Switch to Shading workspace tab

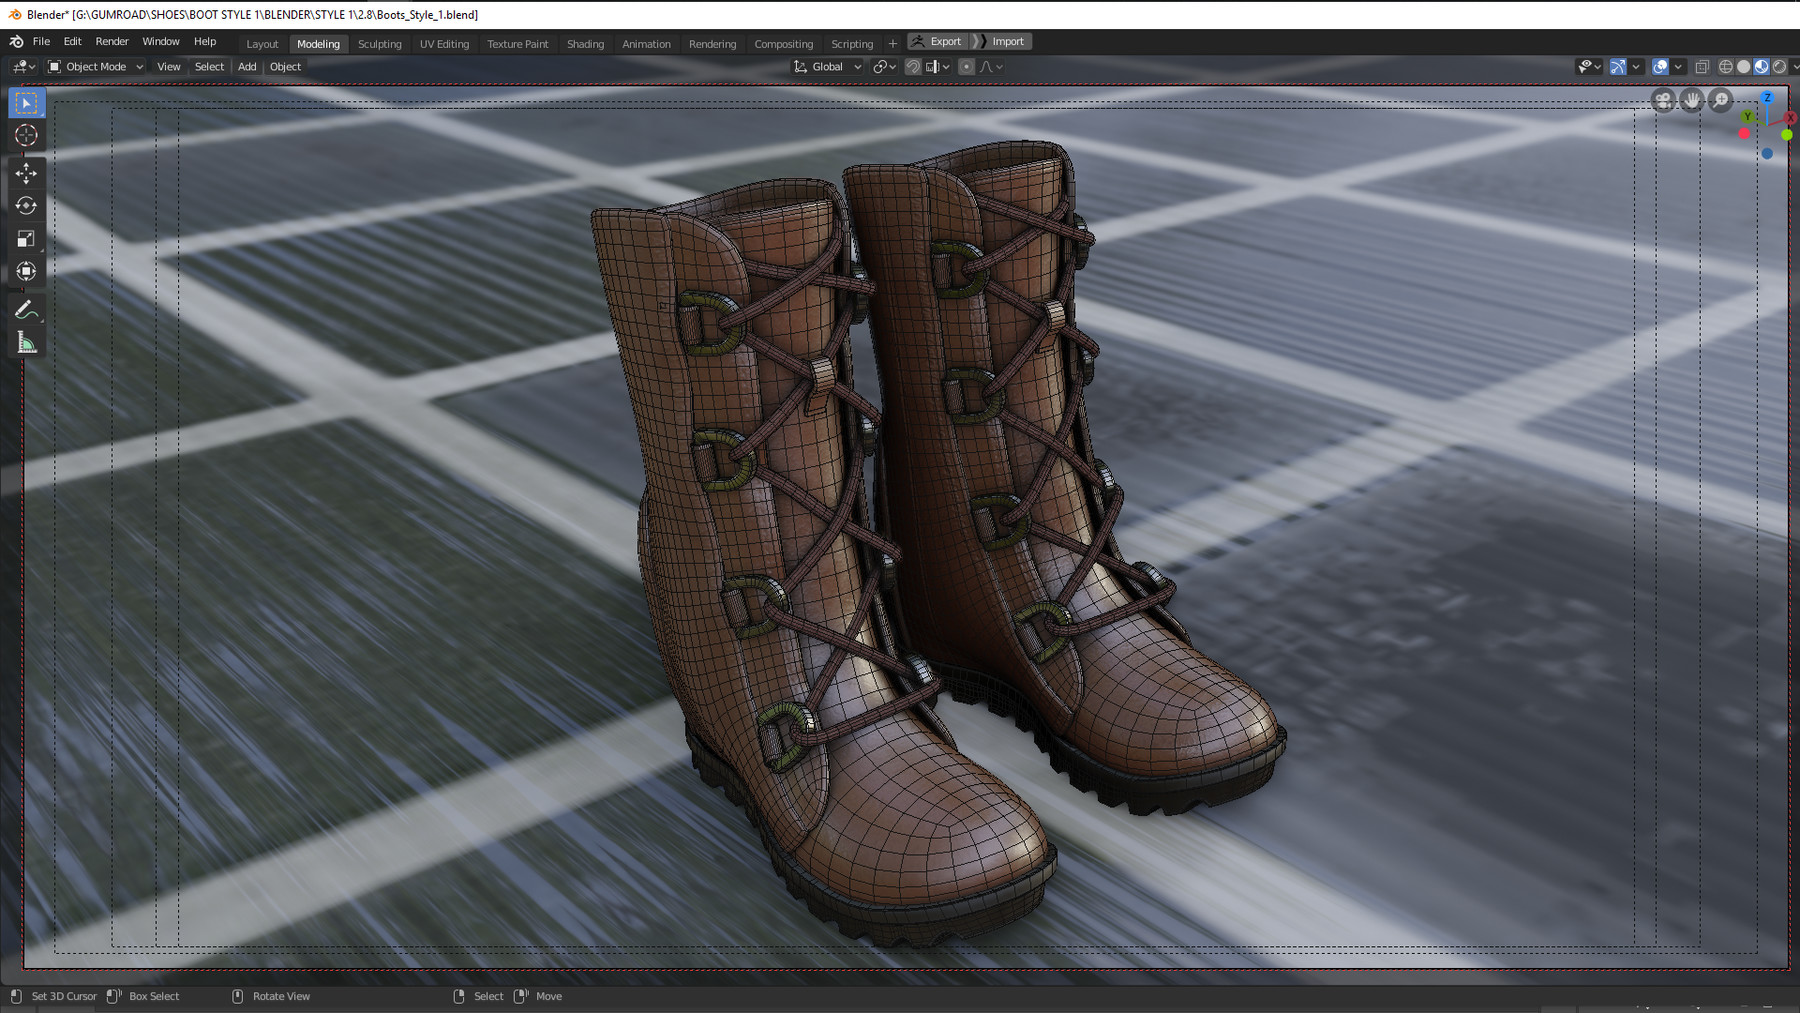click(585, 44)
